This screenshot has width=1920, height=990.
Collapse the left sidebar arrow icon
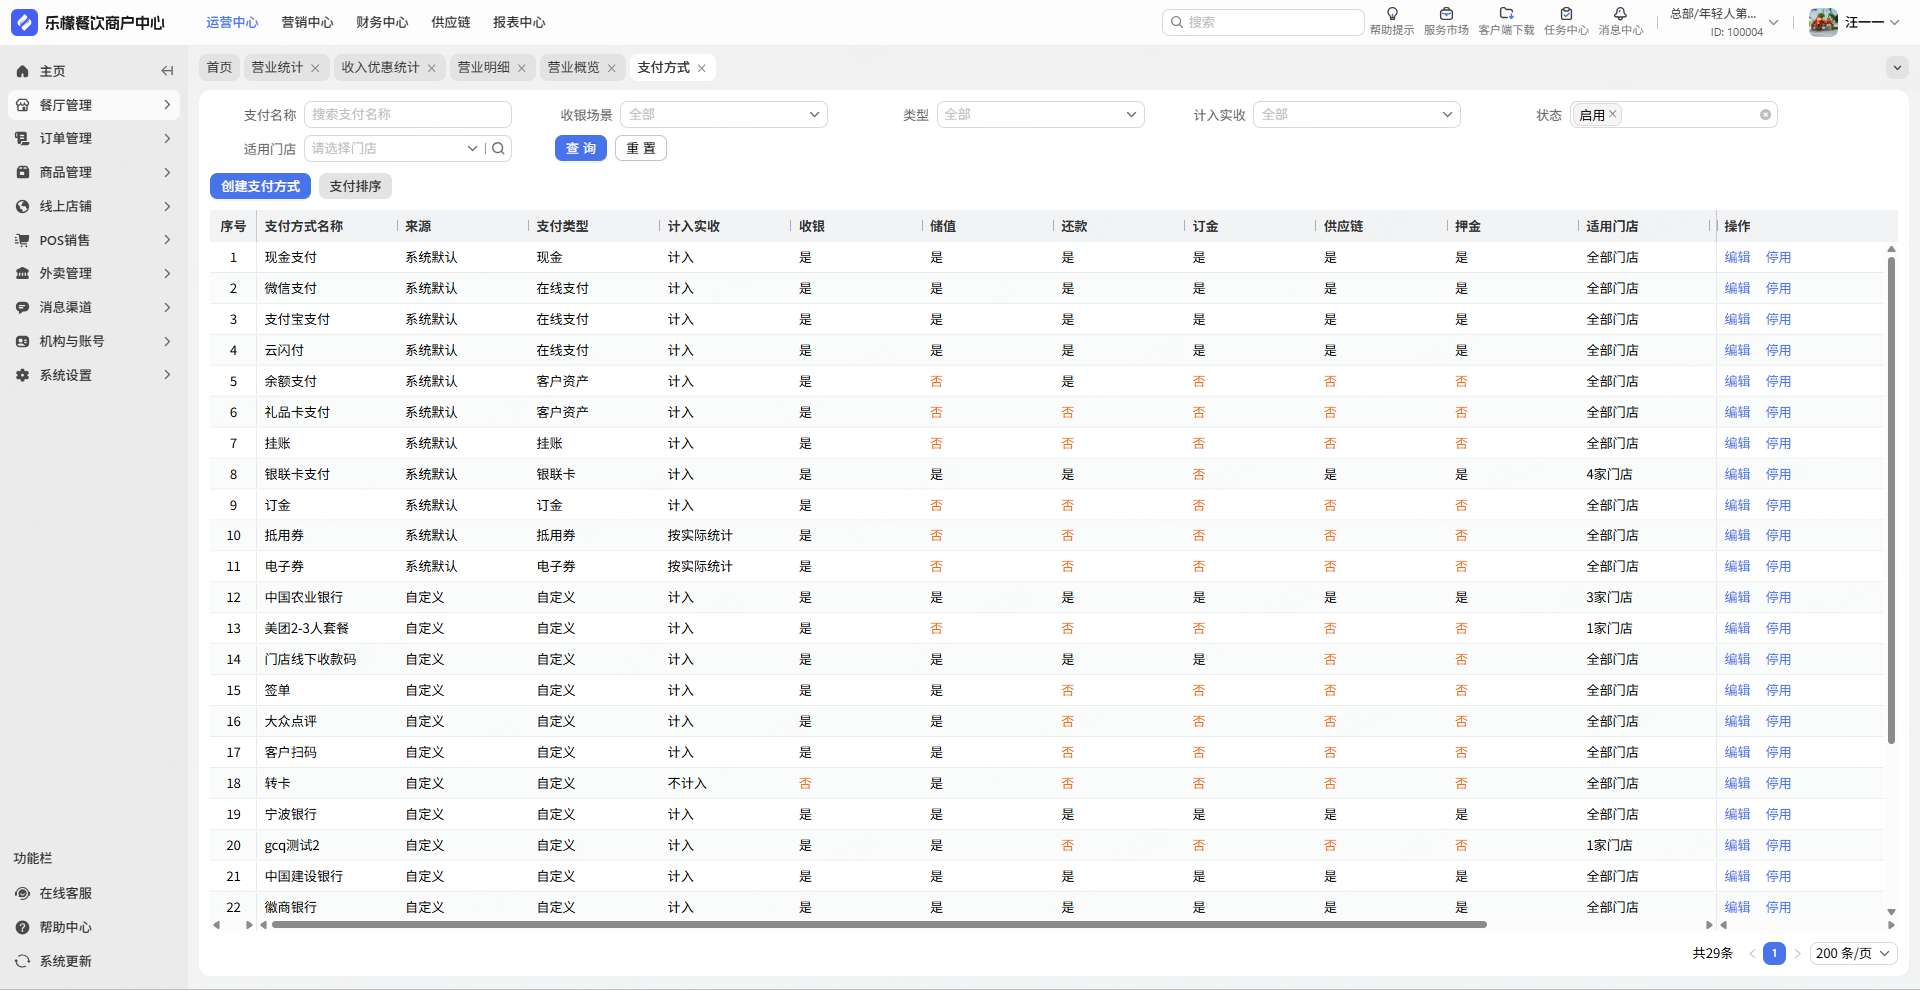167,71
